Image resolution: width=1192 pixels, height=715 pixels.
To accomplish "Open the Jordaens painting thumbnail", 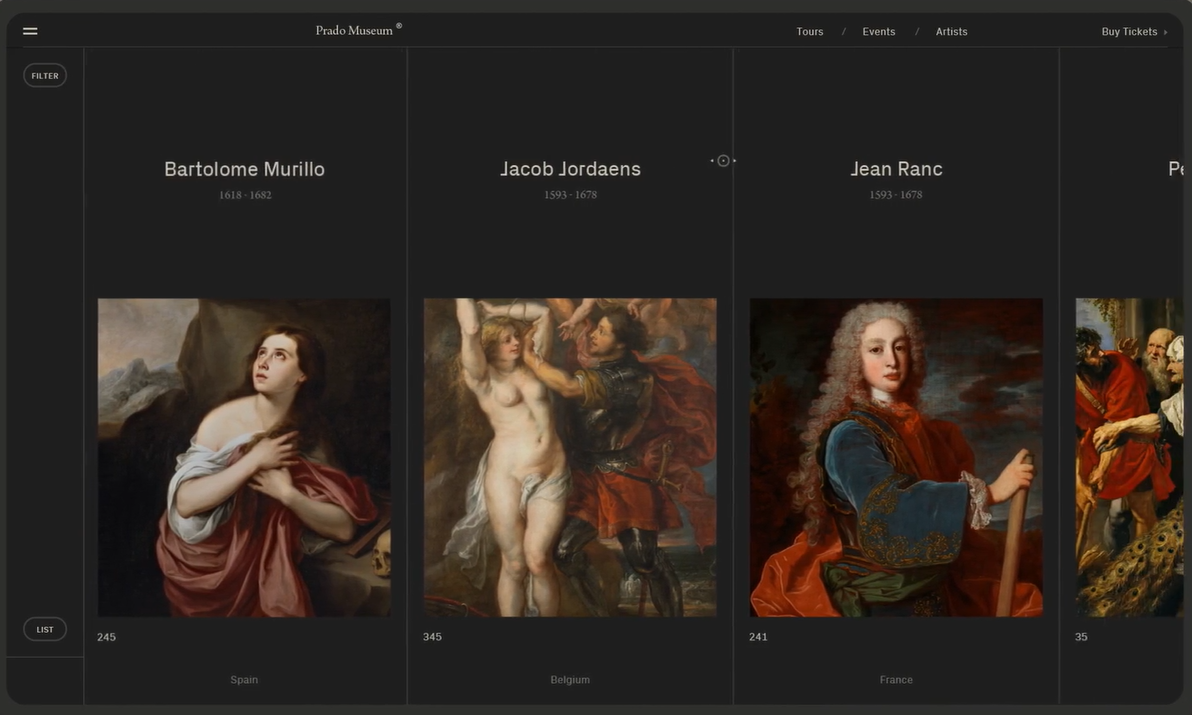I will coord(570,457).
